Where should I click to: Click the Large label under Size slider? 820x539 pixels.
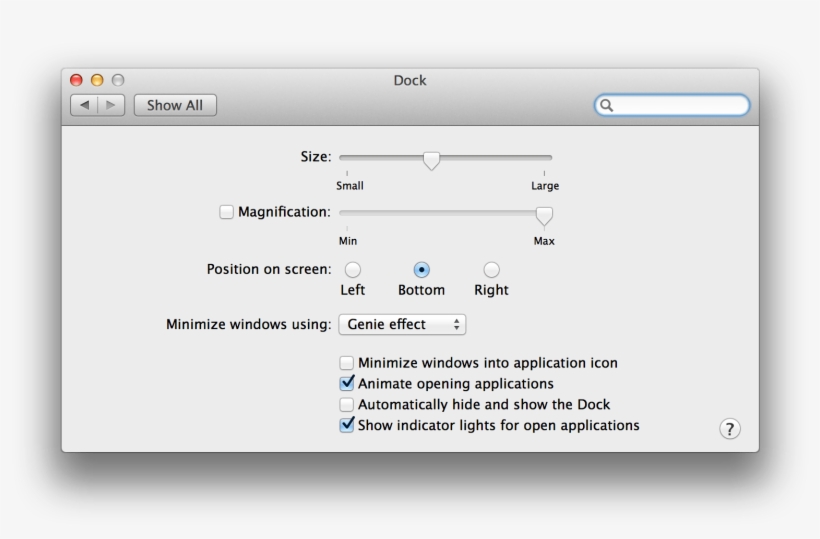(545, 186)
